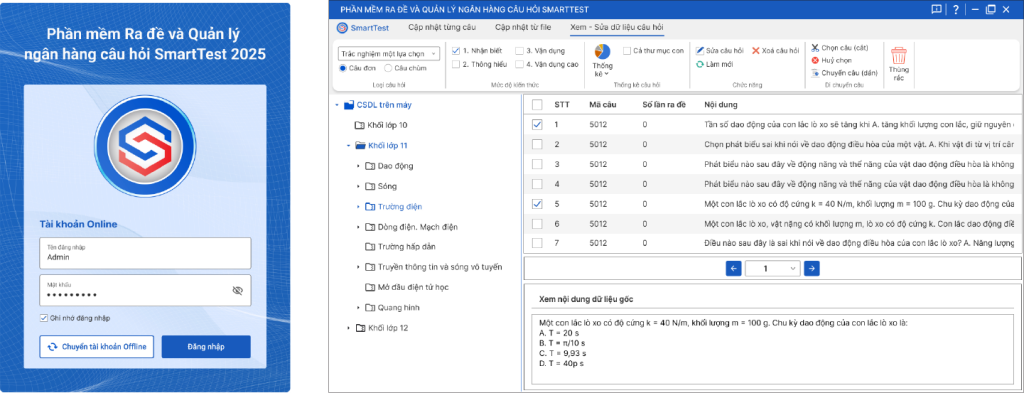Image resolution: width=1024 pixels, height=393 pixels.
Task: Open the Trắc nghiệm một lựa chọn dropdown
Action: pos(389,53)
